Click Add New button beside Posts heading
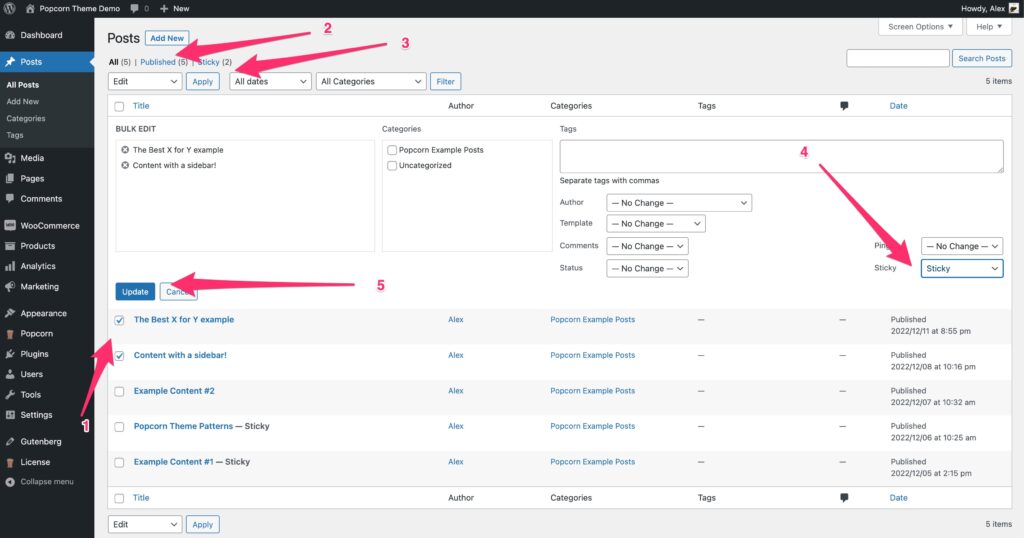 tap(167, 39)
